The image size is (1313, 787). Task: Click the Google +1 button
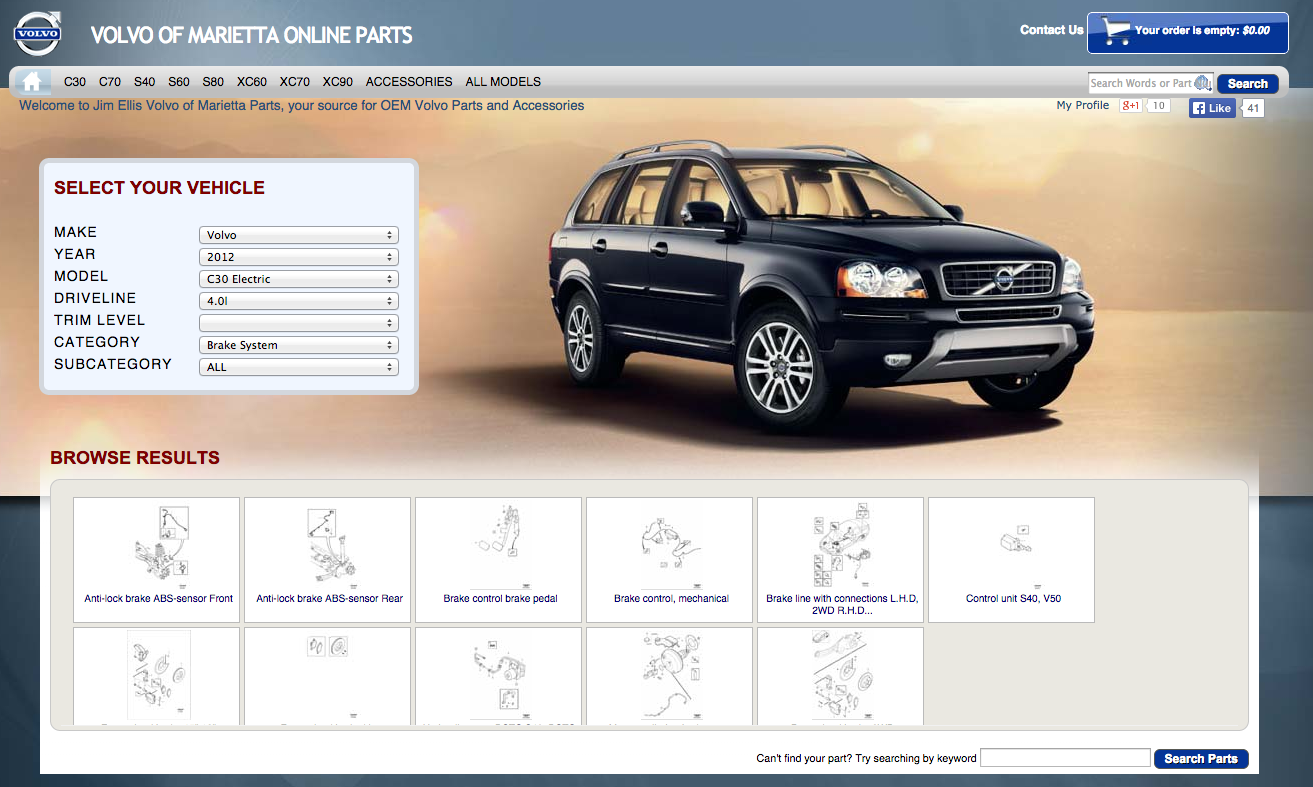tap(1131, 106)
